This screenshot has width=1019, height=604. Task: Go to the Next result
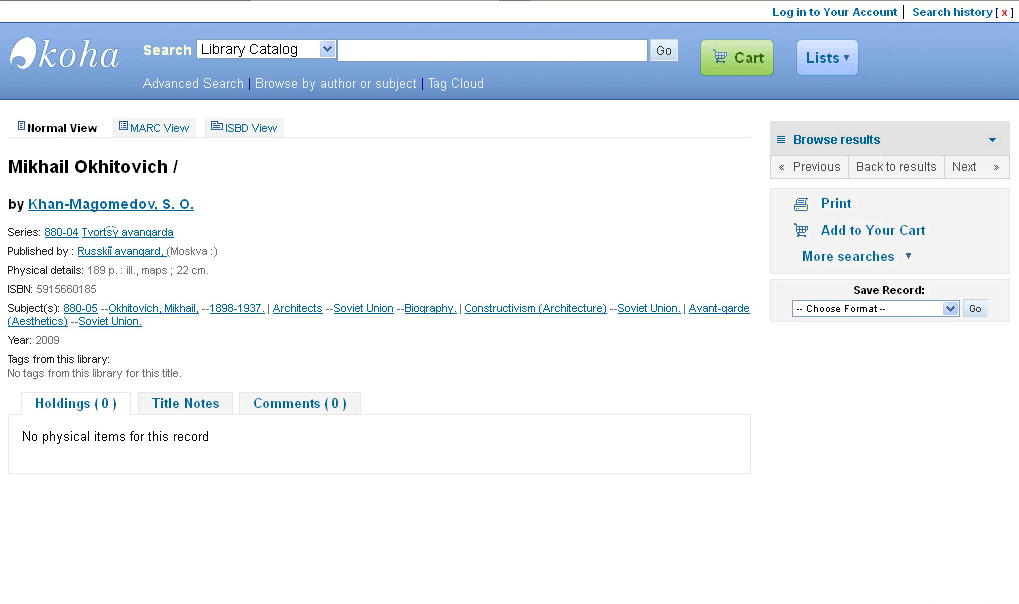[975, 167]
